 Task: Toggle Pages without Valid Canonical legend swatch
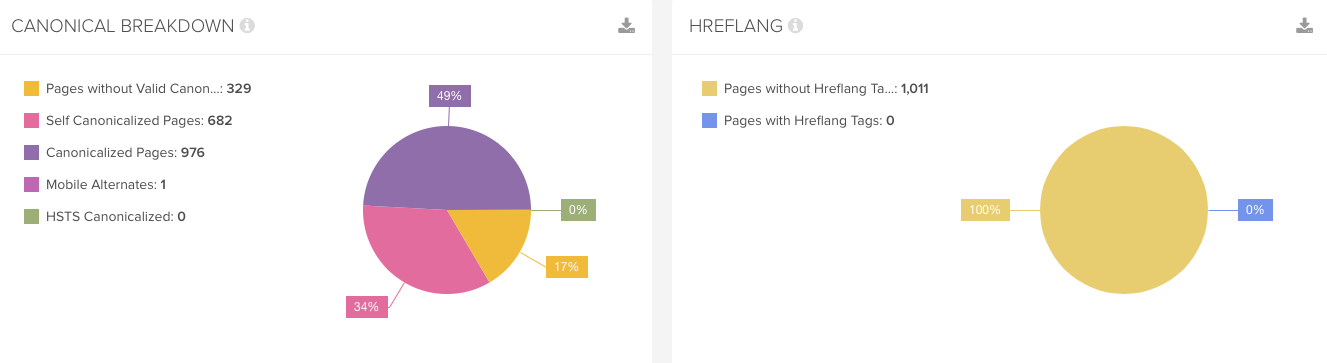(x=31, y=88)
